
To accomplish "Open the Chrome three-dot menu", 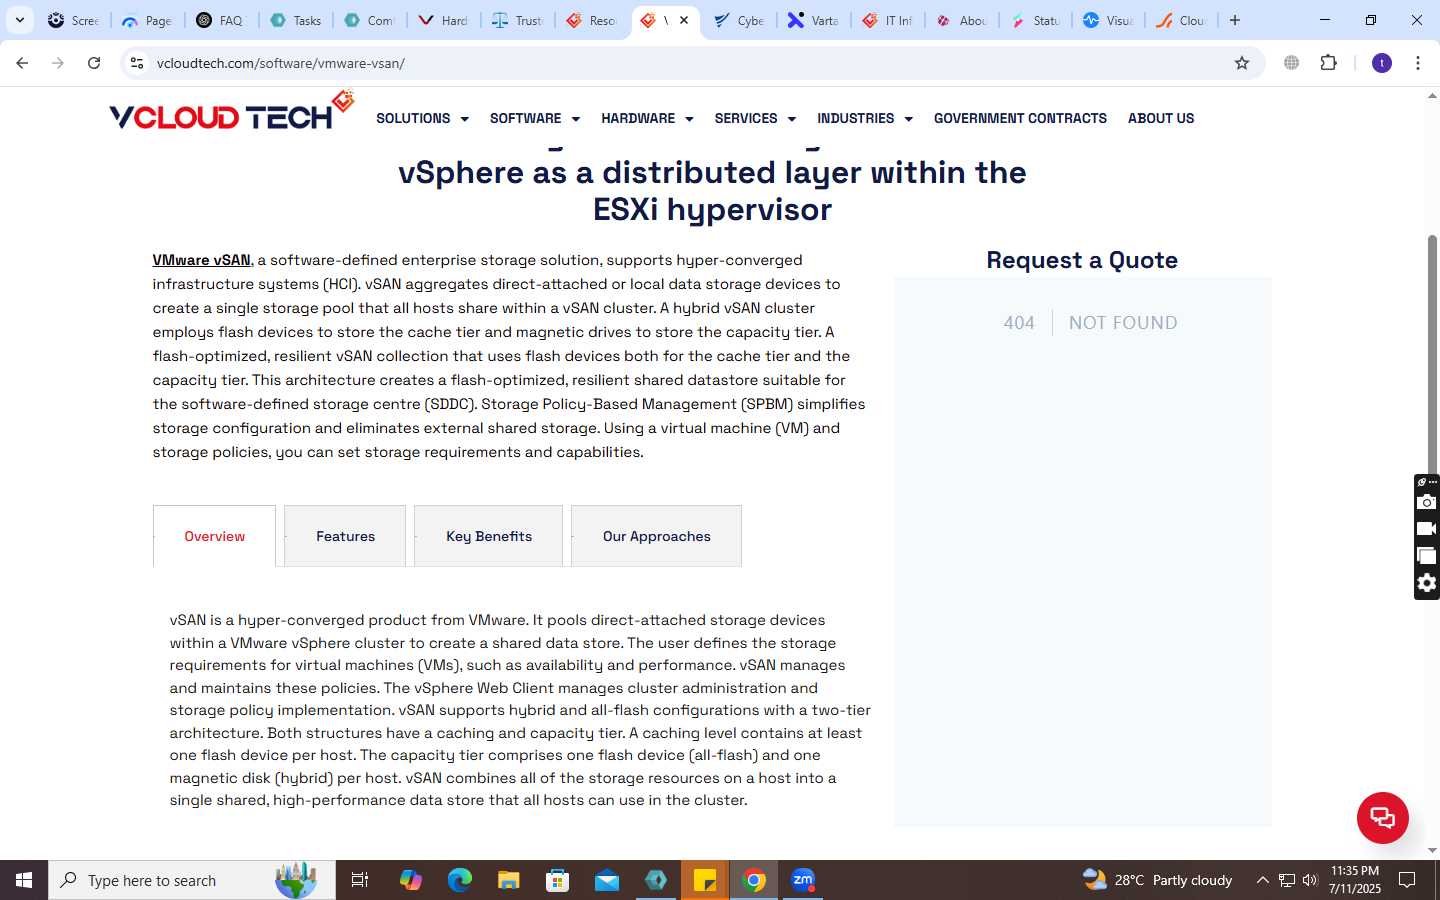I will click(1418, 63).
